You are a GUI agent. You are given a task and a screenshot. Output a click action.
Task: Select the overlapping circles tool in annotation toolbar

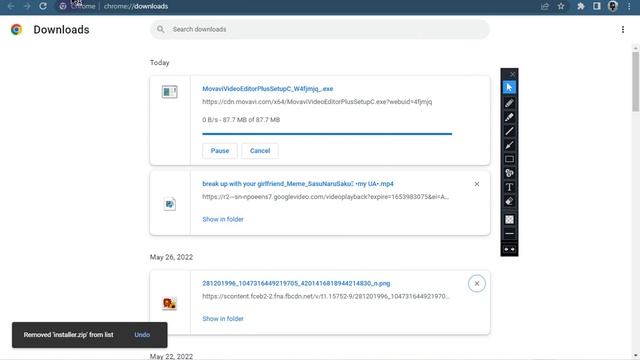(x=509, y=173)
